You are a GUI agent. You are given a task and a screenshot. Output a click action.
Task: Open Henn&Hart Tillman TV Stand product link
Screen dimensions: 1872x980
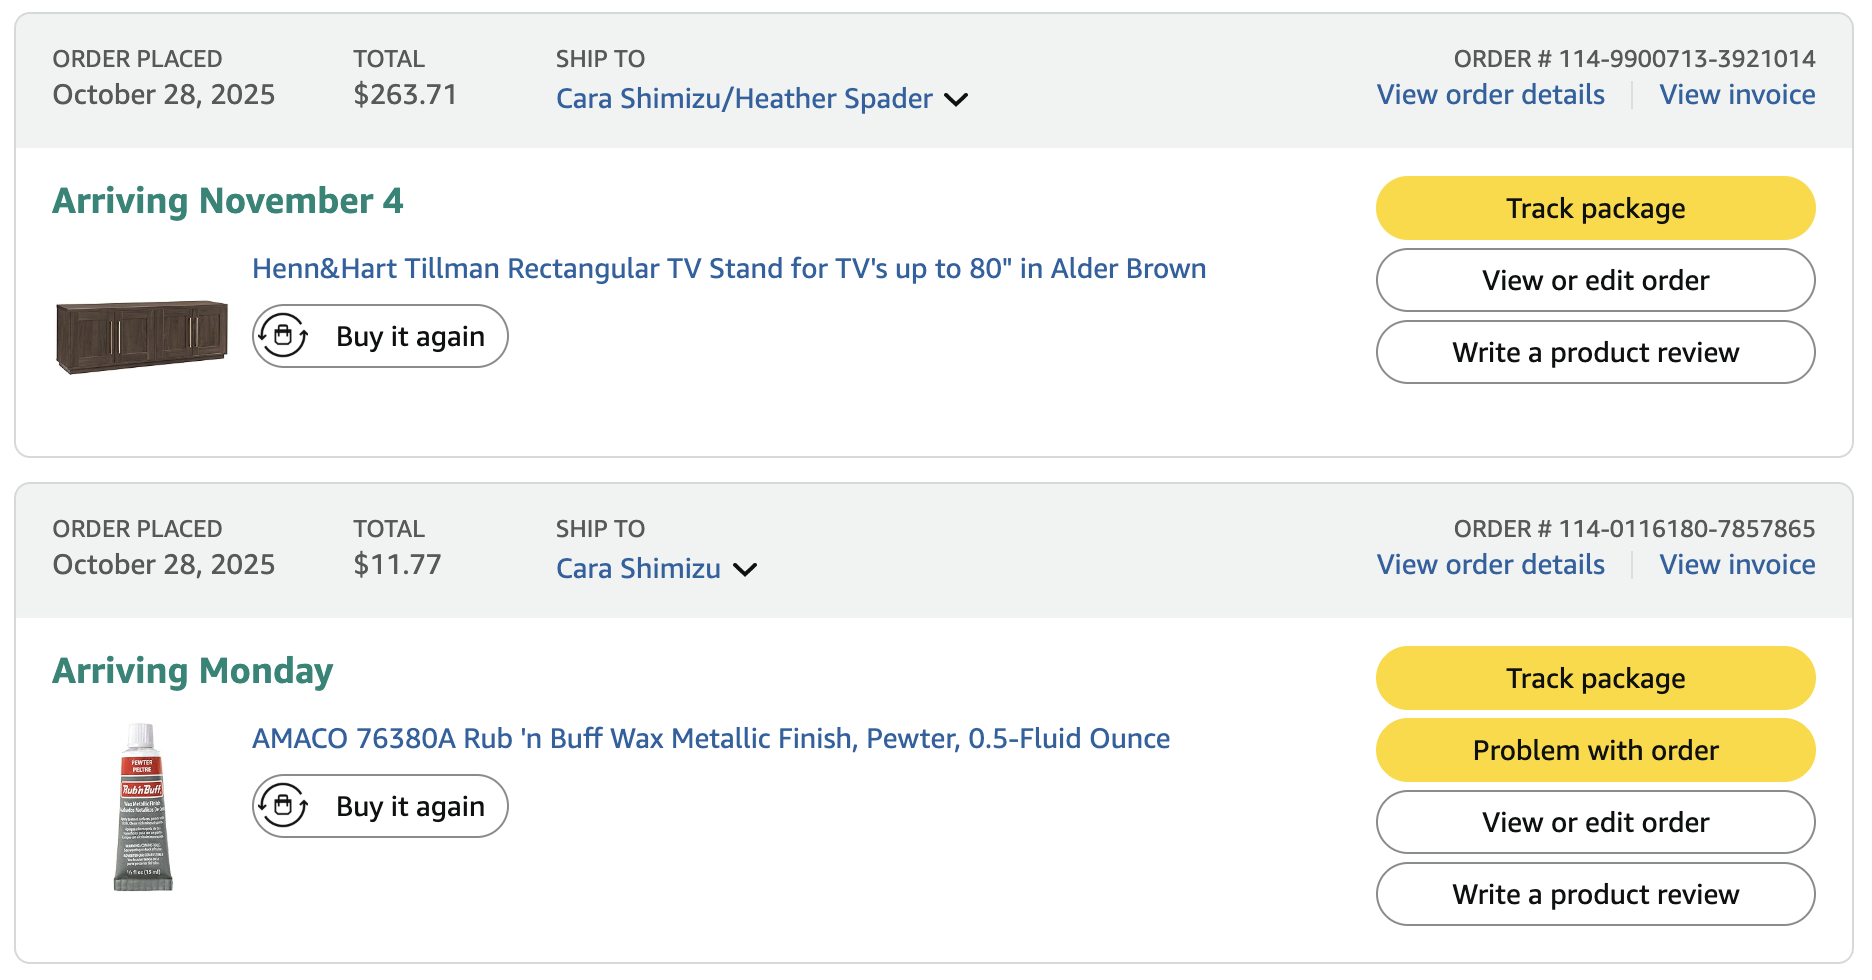729,268
